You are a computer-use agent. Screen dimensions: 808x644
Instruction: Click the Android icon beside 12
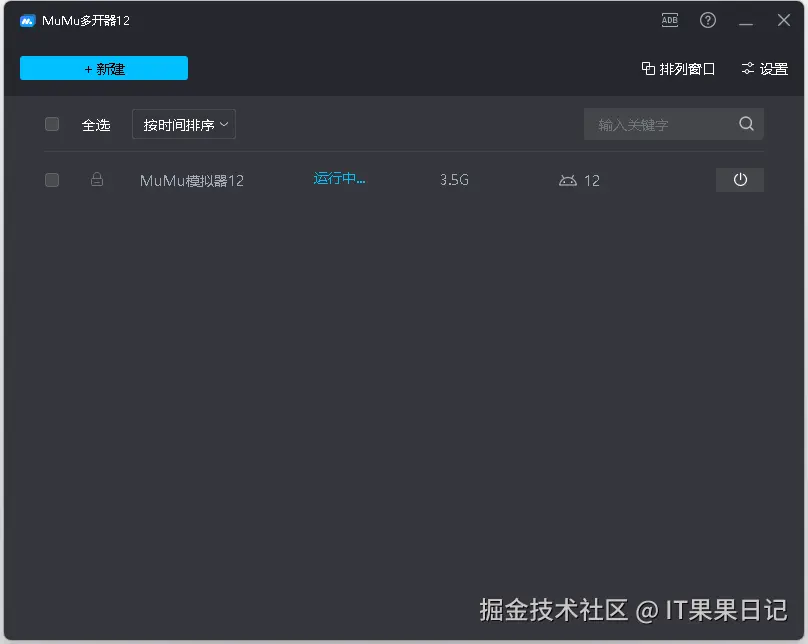tap(568, 180)
